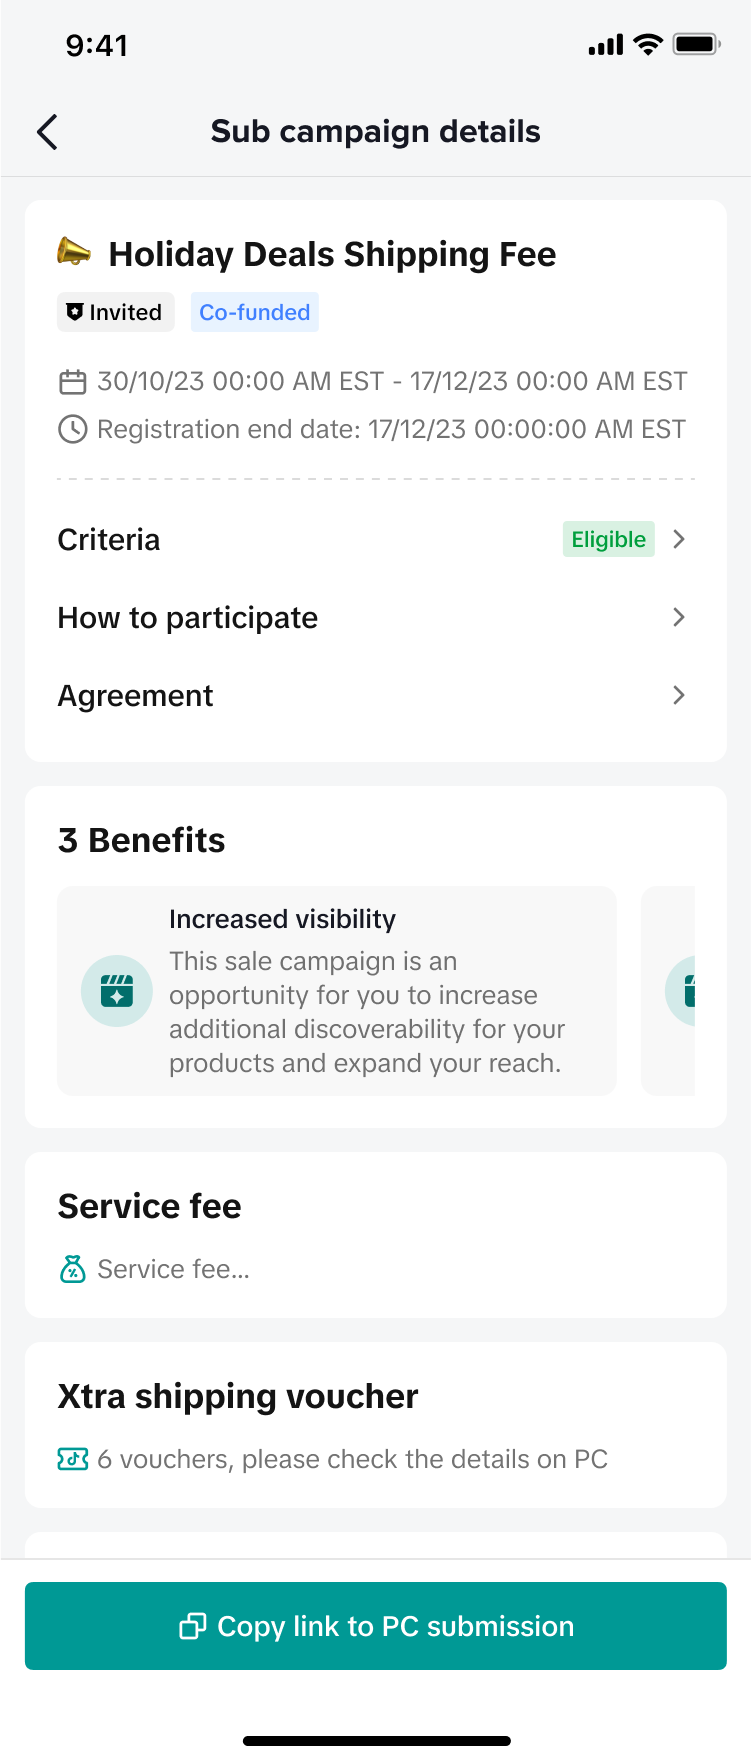This screenshot has width=751, height=1762.
Task: Click the service fee money bag icon
Action: pos(73,1270)
